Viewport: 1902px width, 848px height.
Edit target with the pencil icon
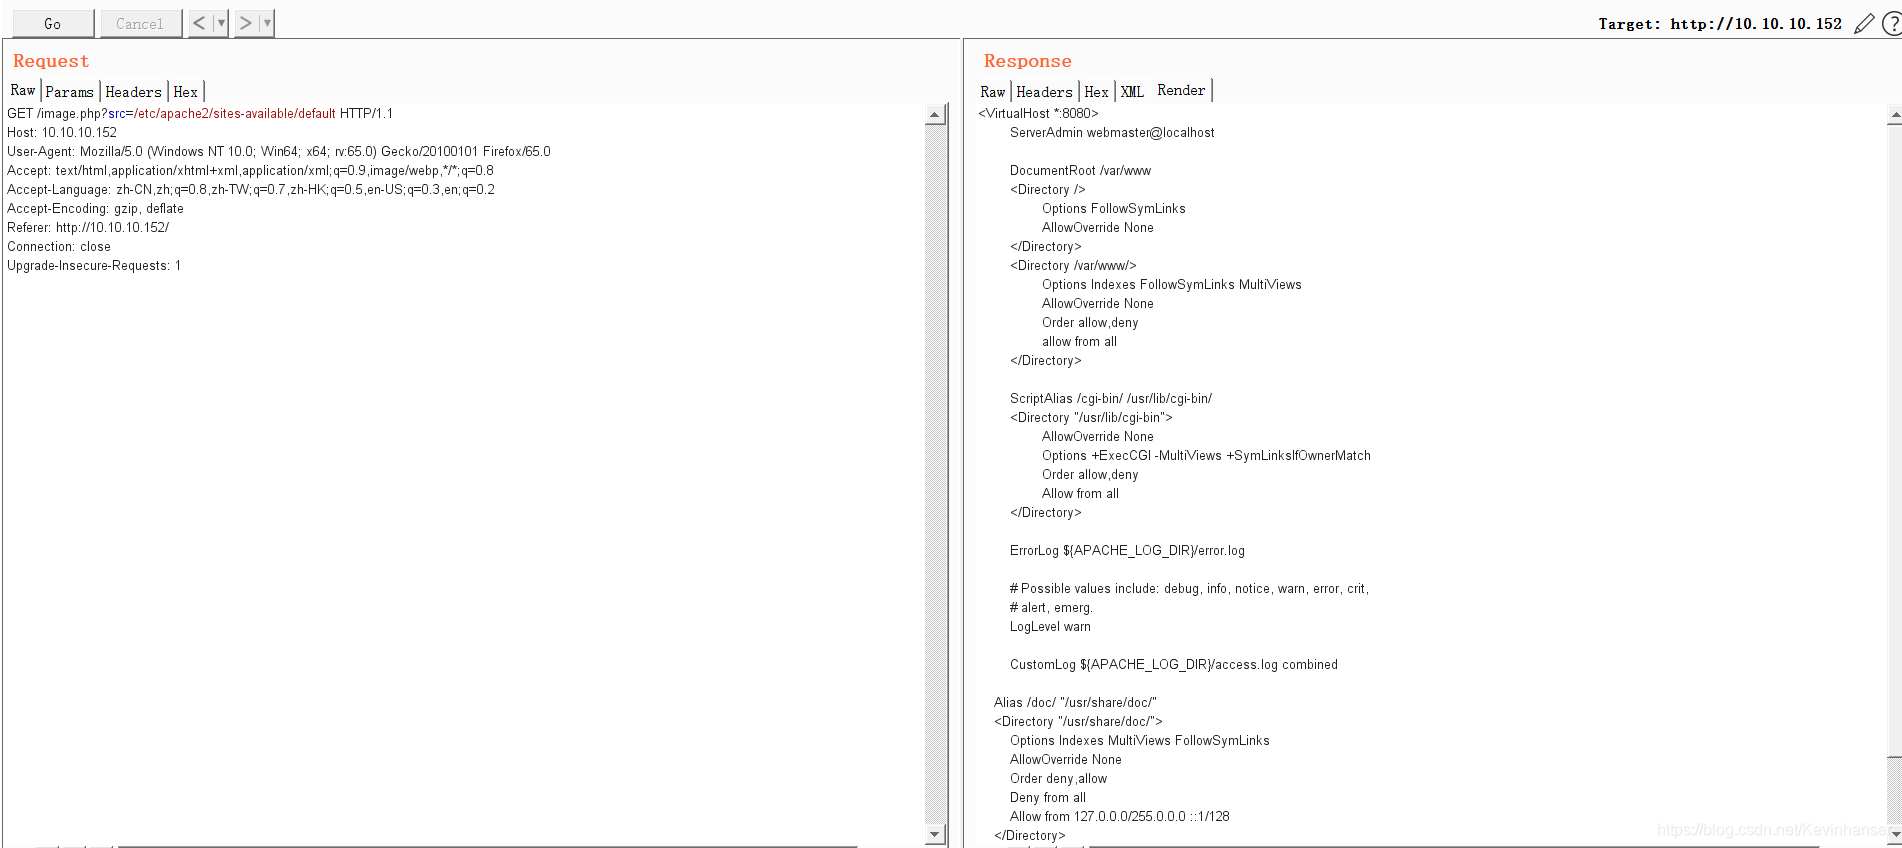tap(1864, 24)
